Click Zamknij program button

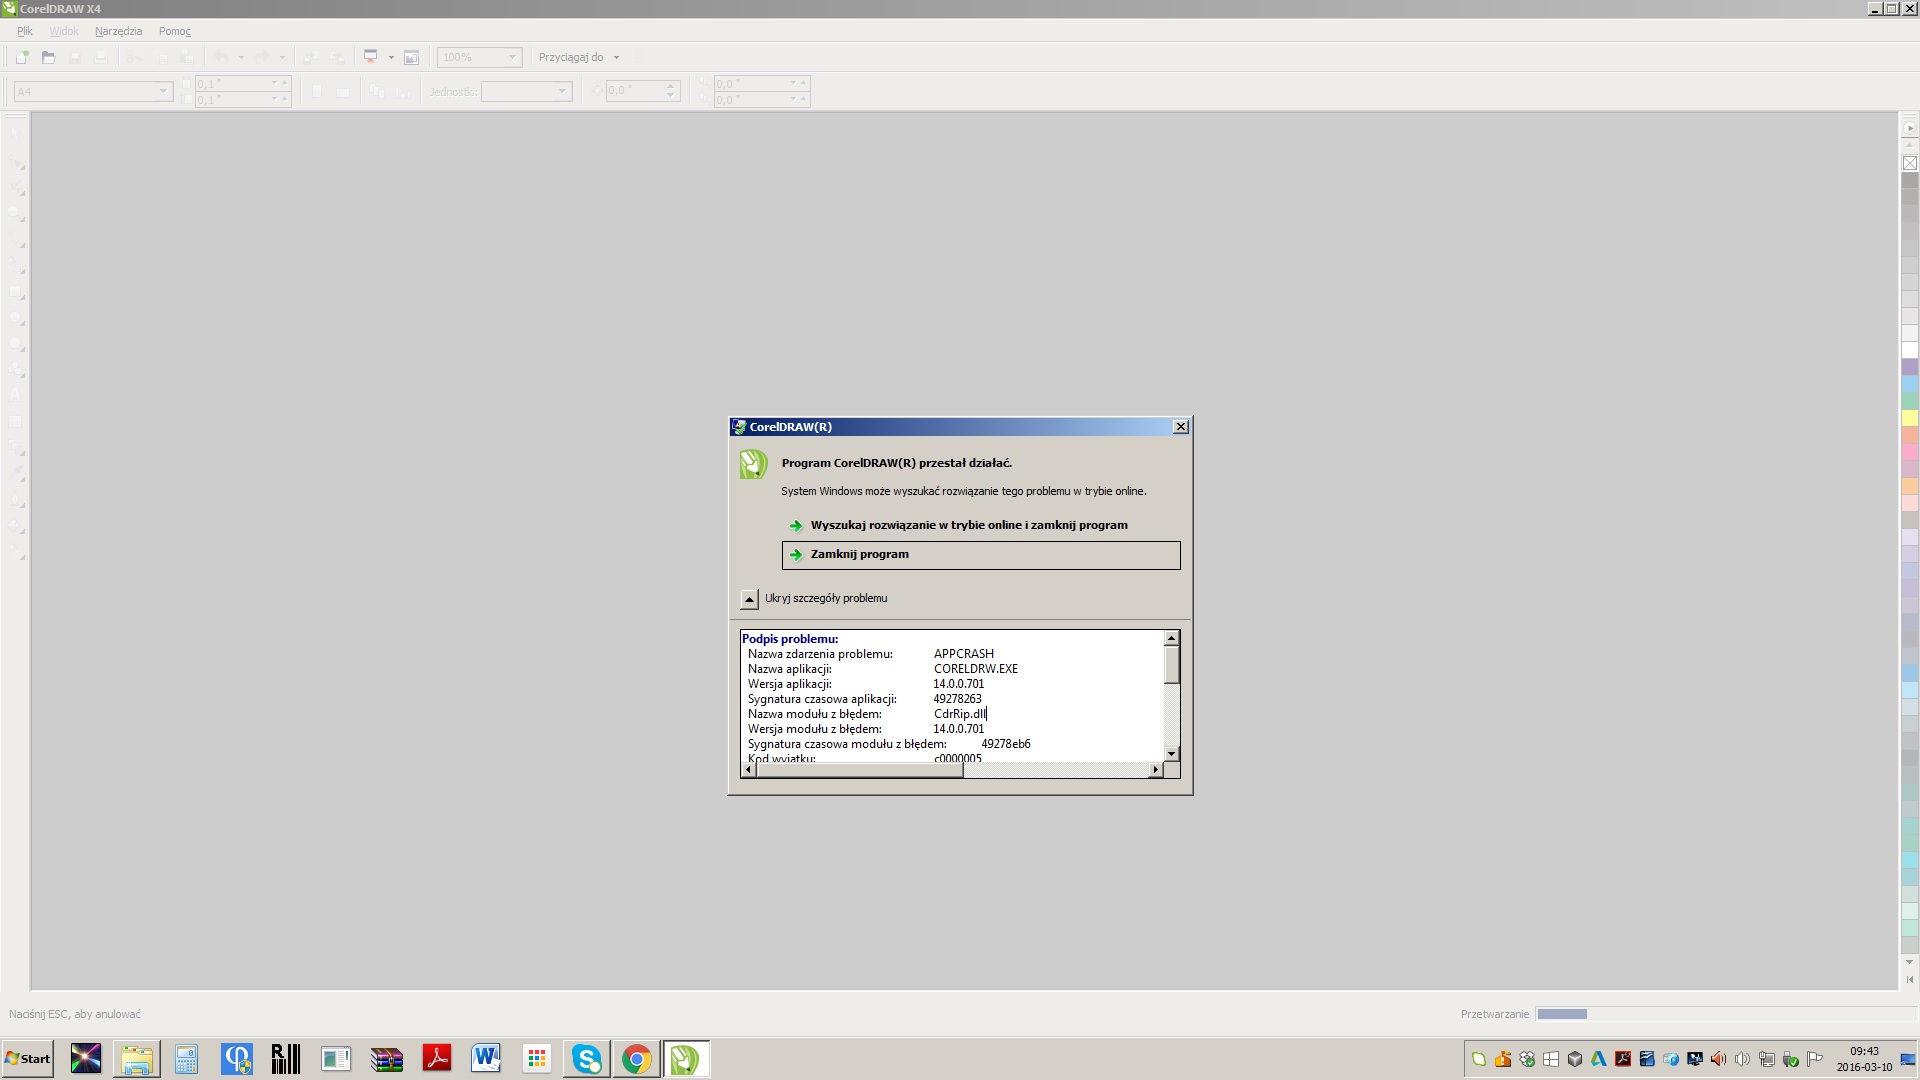[x=981, y=555]
